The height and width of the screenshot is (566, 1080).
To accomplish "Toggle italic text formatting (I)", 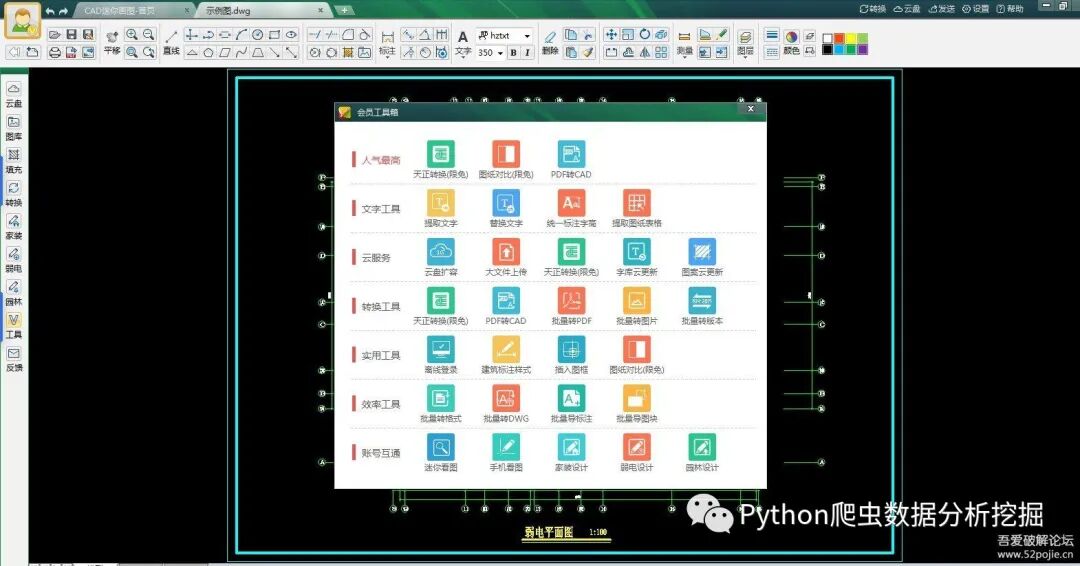I will click(528, 52).
